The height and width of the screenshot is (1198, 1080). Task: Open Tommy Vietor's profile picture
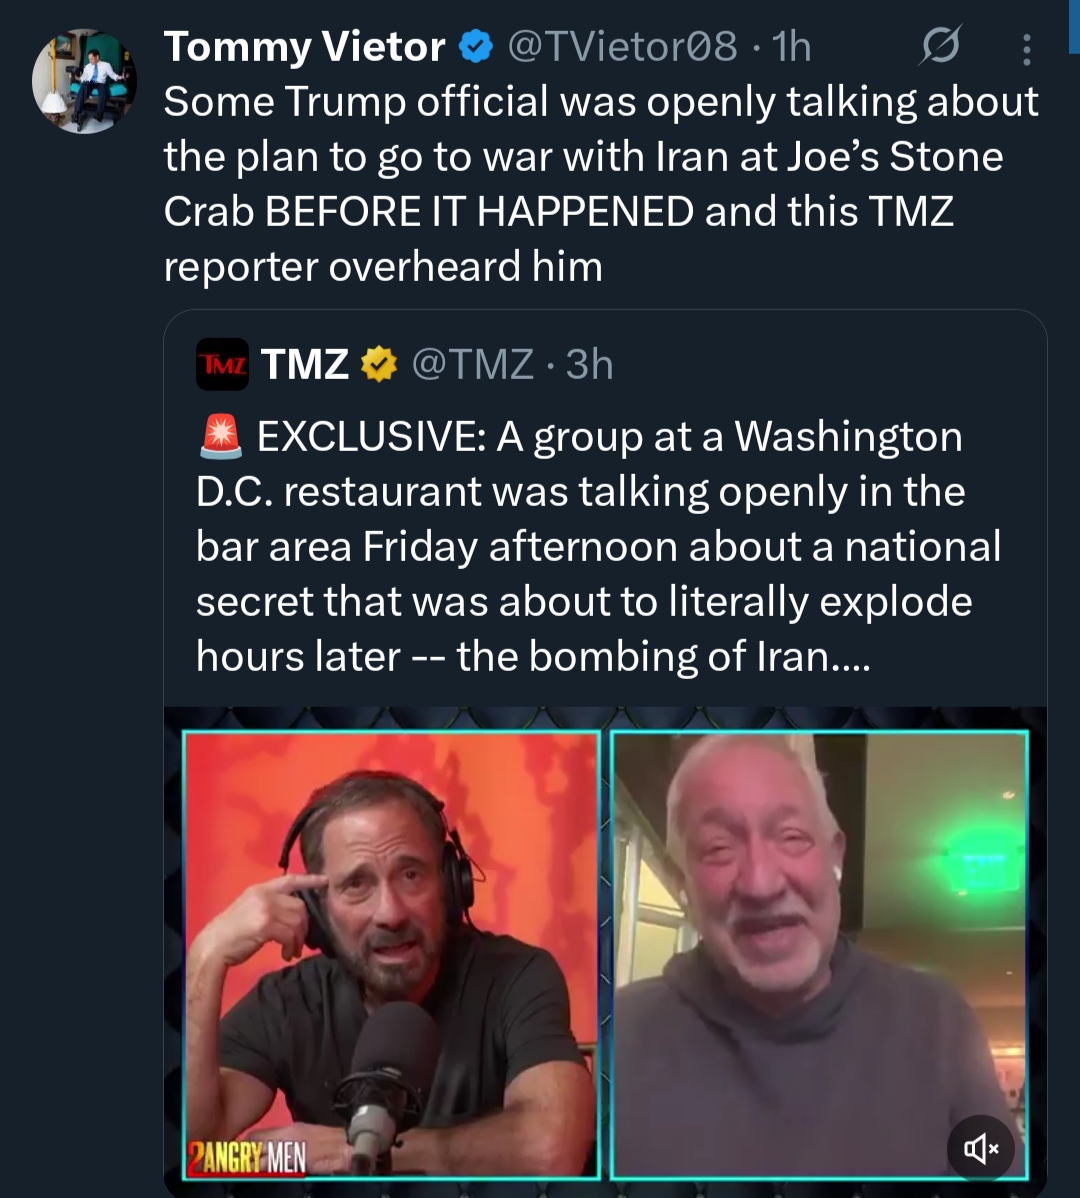coord(84,81)
